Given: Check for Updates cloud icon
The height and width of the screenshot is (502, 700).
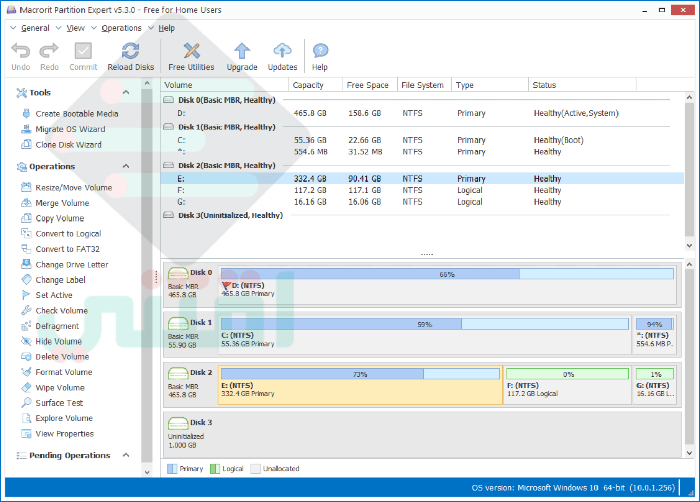Looking at the screenshot, I should click(282, 51).
